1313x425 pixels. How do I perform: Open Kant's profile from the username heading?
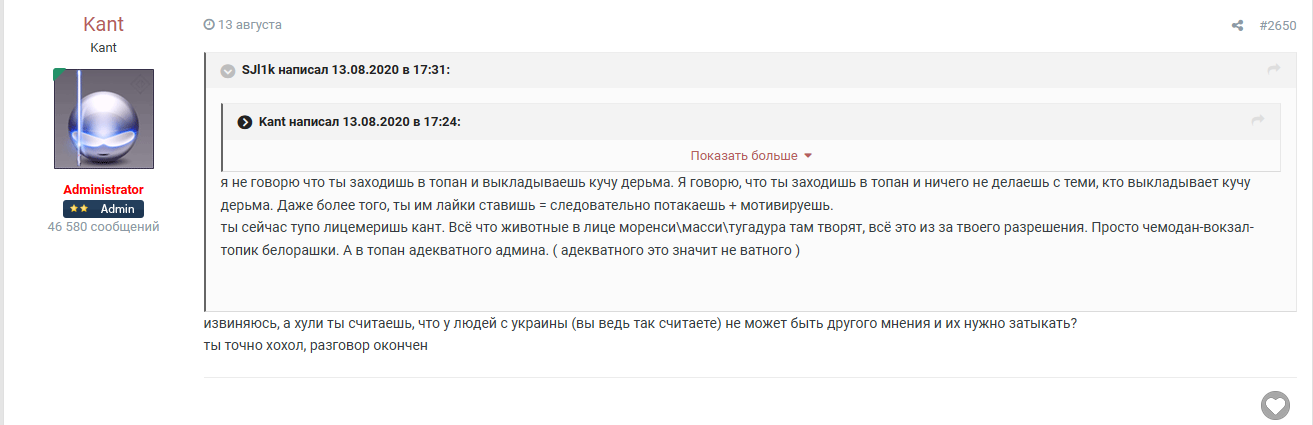pos(103,25)
